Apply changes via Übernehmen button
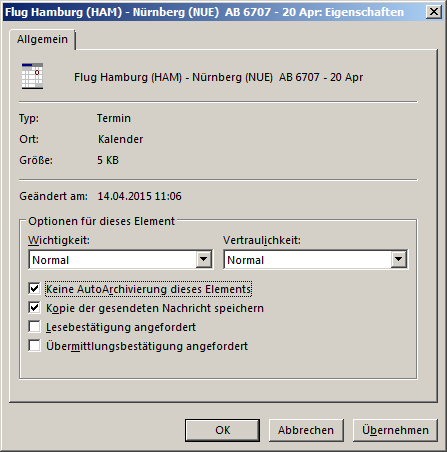The image size is (447, 452). 395,430
